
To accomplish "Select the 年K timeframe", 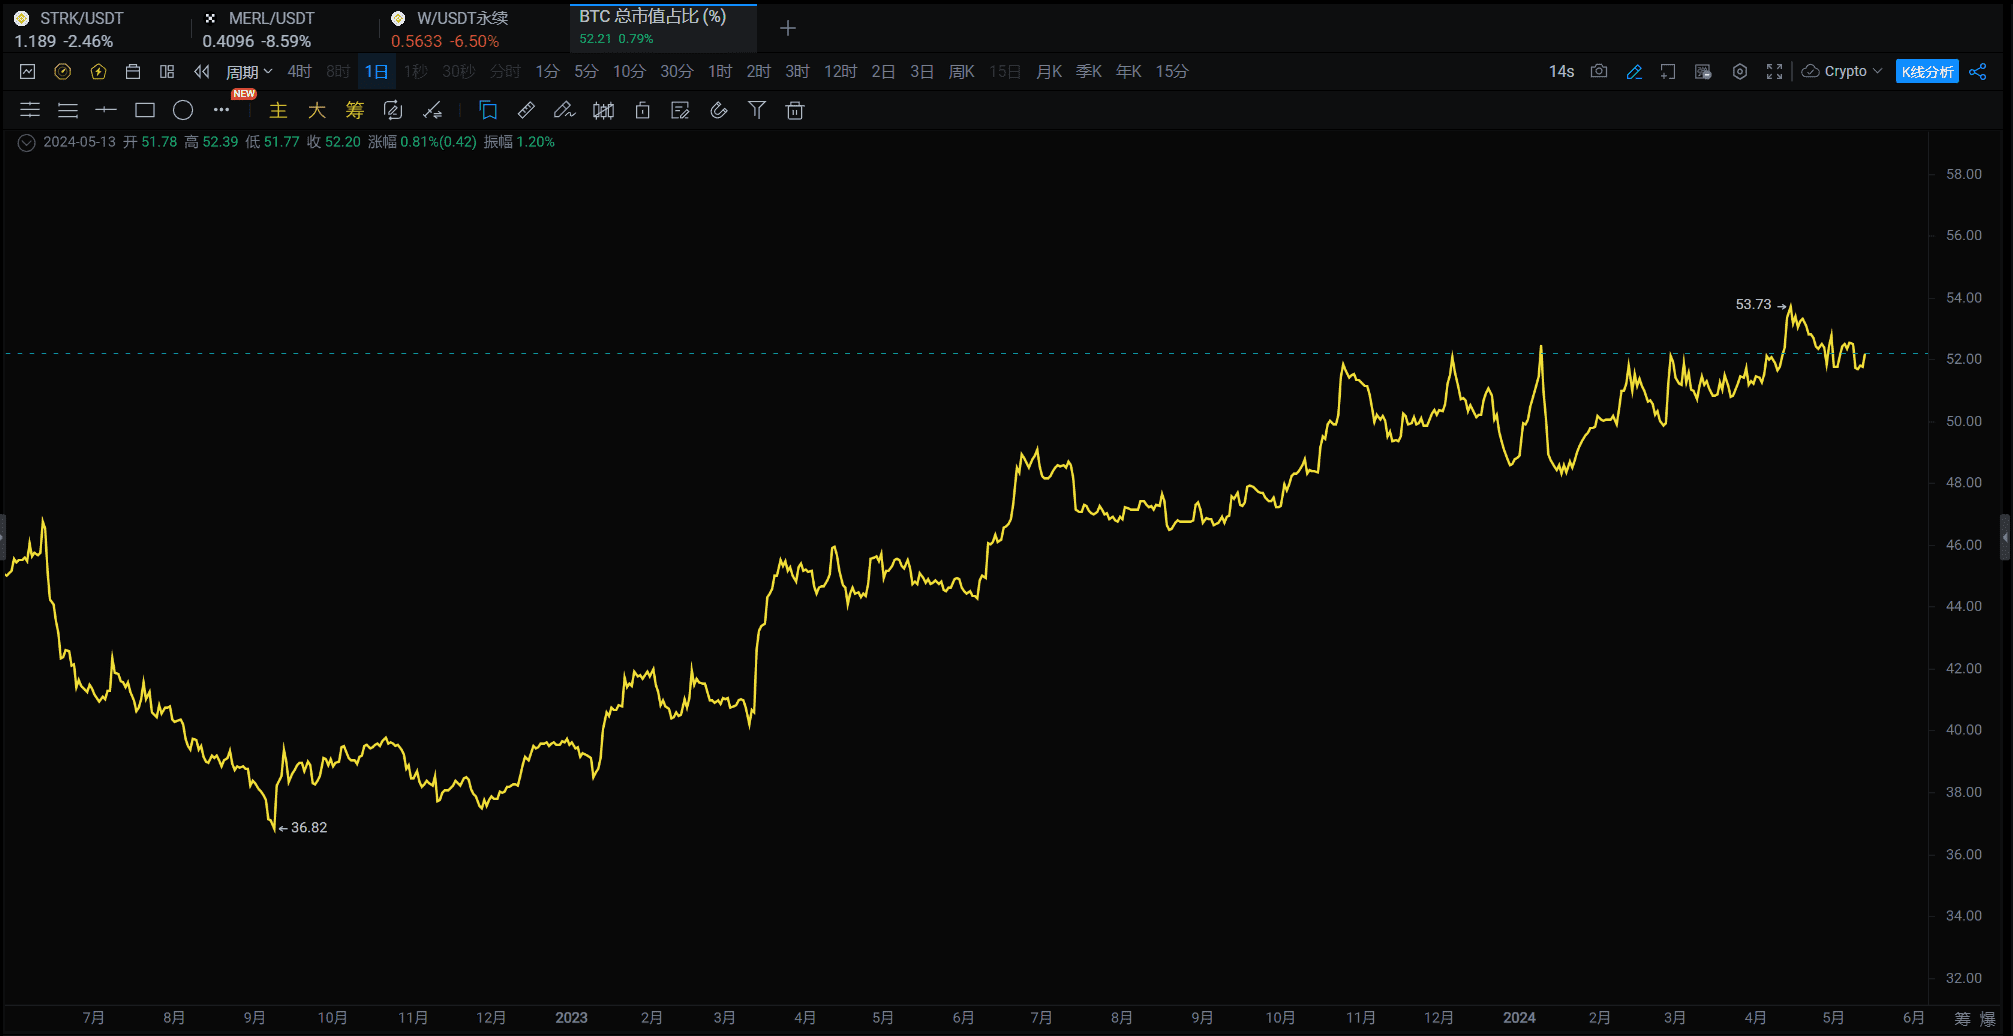I will click(1129, 71).
